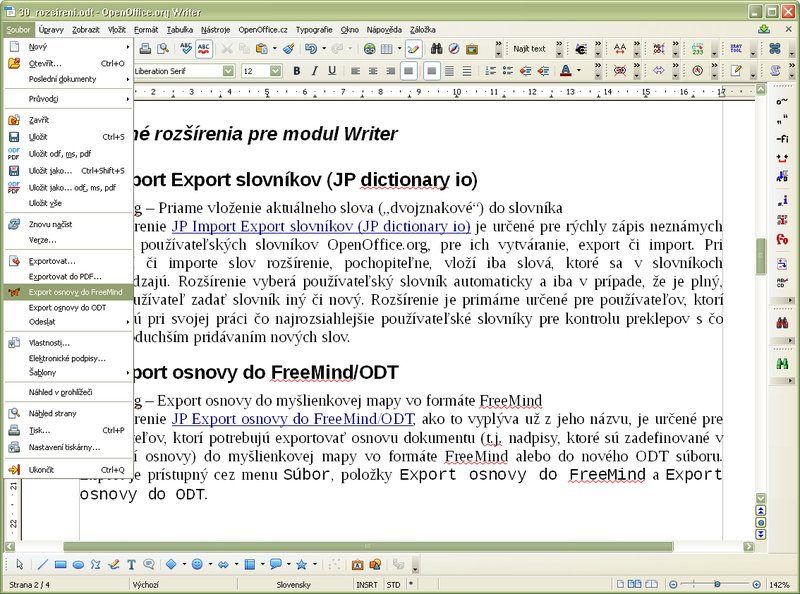The image size is (800, 594).
Task: Toggle numbering list icon
Action: pyautogui.click(x=490, y=71)
